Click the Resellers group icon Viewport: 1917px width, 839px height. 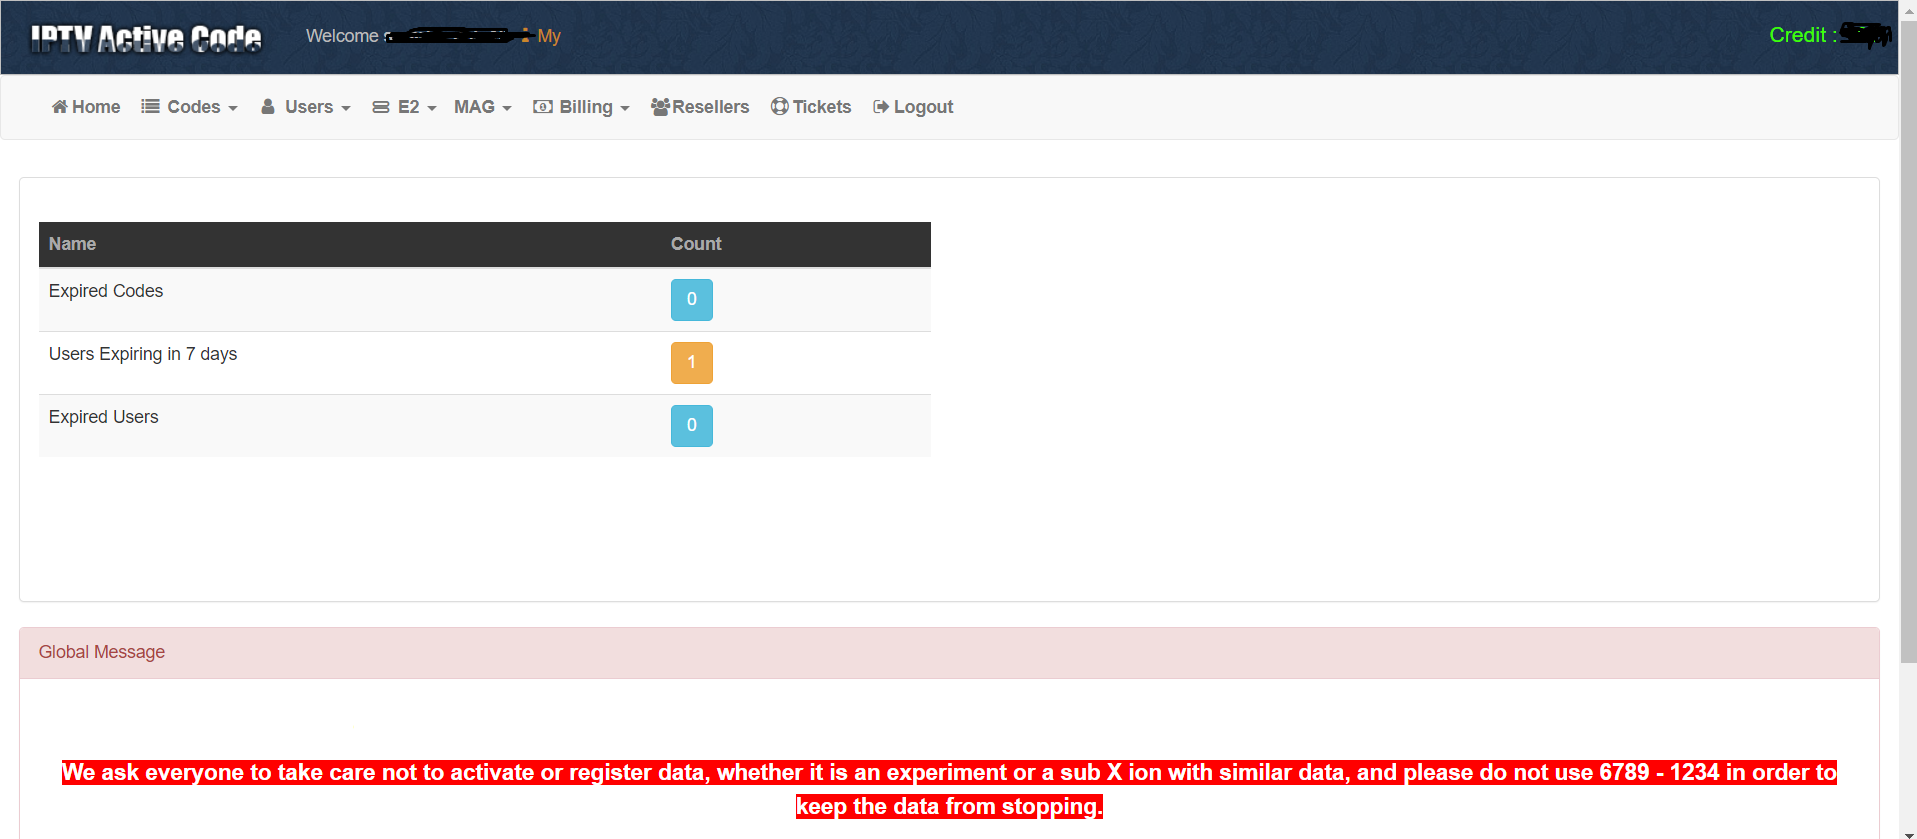click(660, 107)
